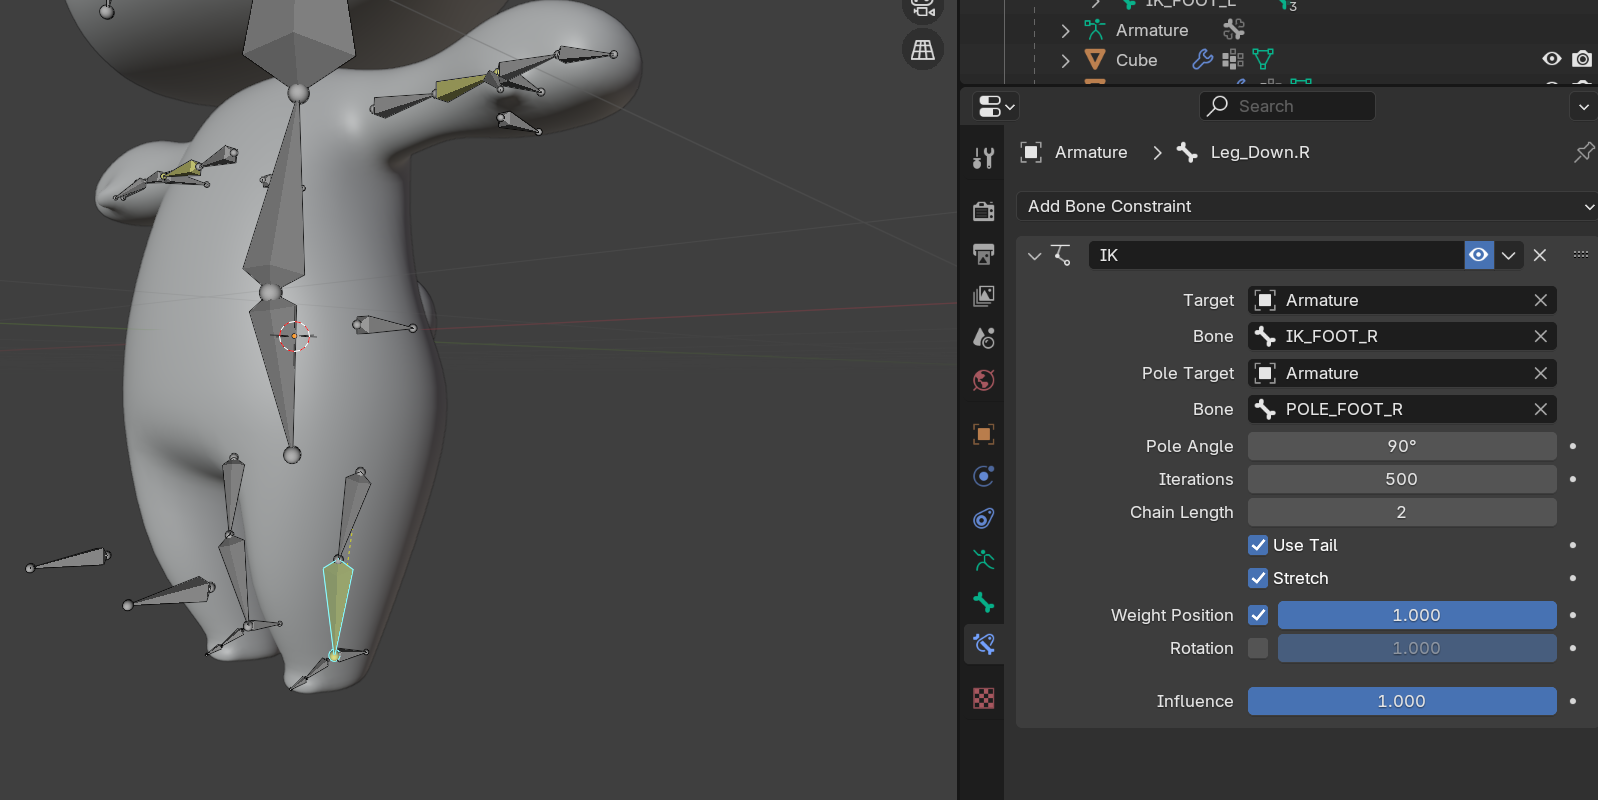Open the Output properties tab
The width and height of the screenshot is (1598, 800).
984,254
